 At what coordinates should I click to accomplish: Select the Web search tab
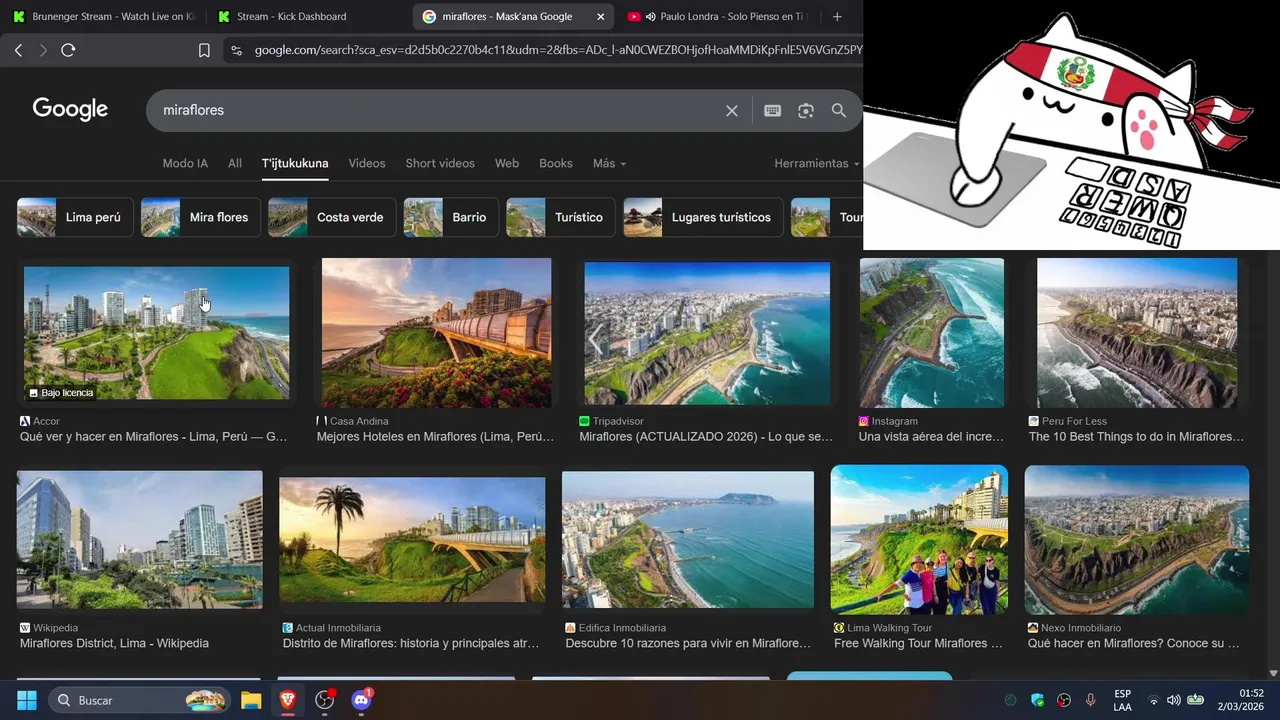(x=507, y=163)
